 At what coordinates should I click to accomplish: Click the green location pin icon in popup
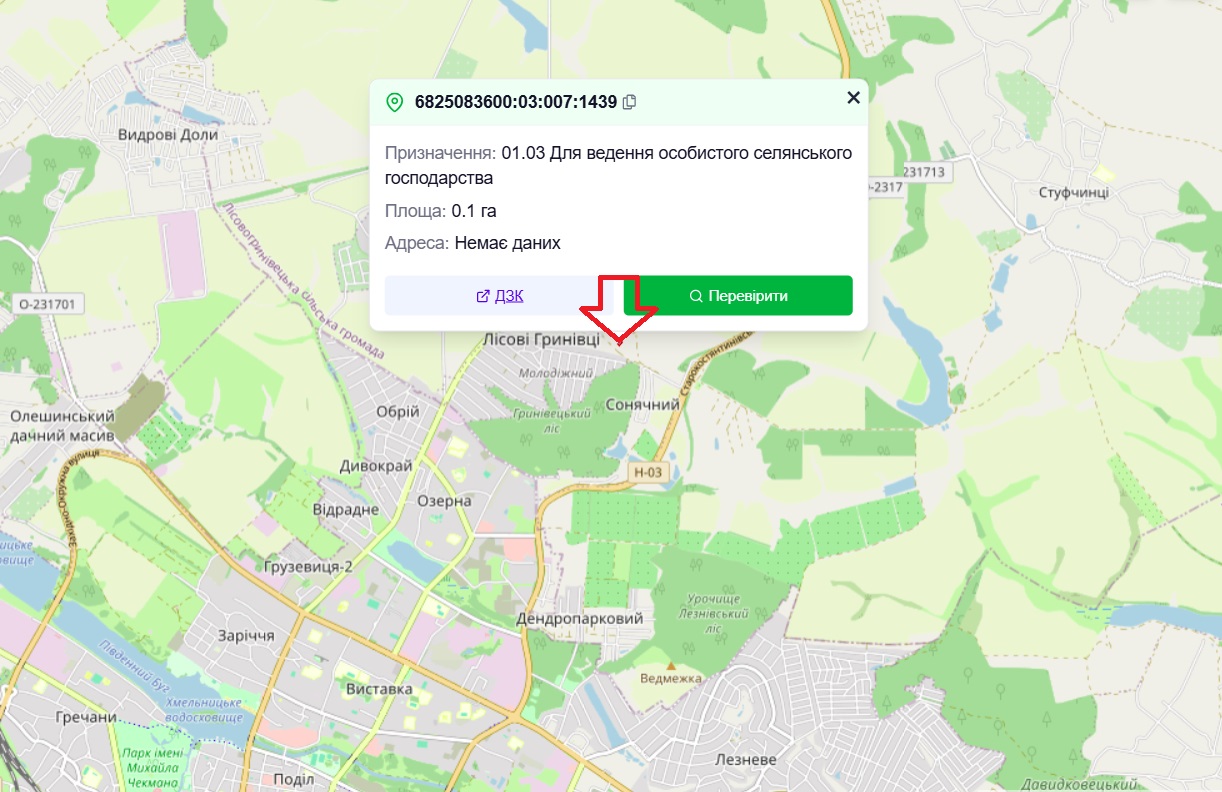pyautogui.click(x=394, y=102)
